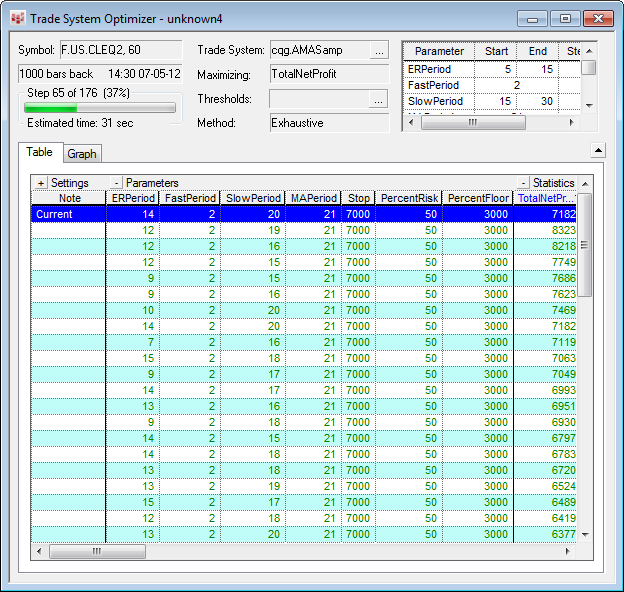Click the results table scroll-left arrow
Viewport: 624px width, 592px height.
[39, 551]
